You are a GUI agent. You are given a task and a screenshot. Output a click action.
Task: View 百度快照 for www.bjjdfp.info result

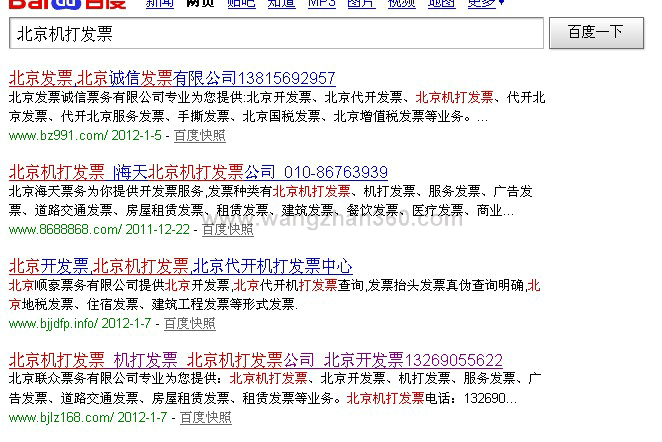[x=190, y=323]
